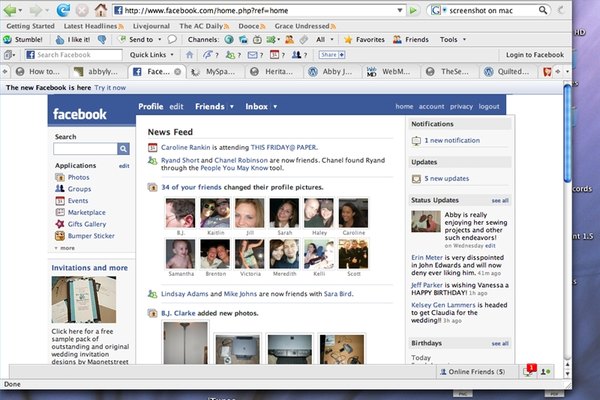Click the Share button in the Facebook toolbar

tap(332, 55)
